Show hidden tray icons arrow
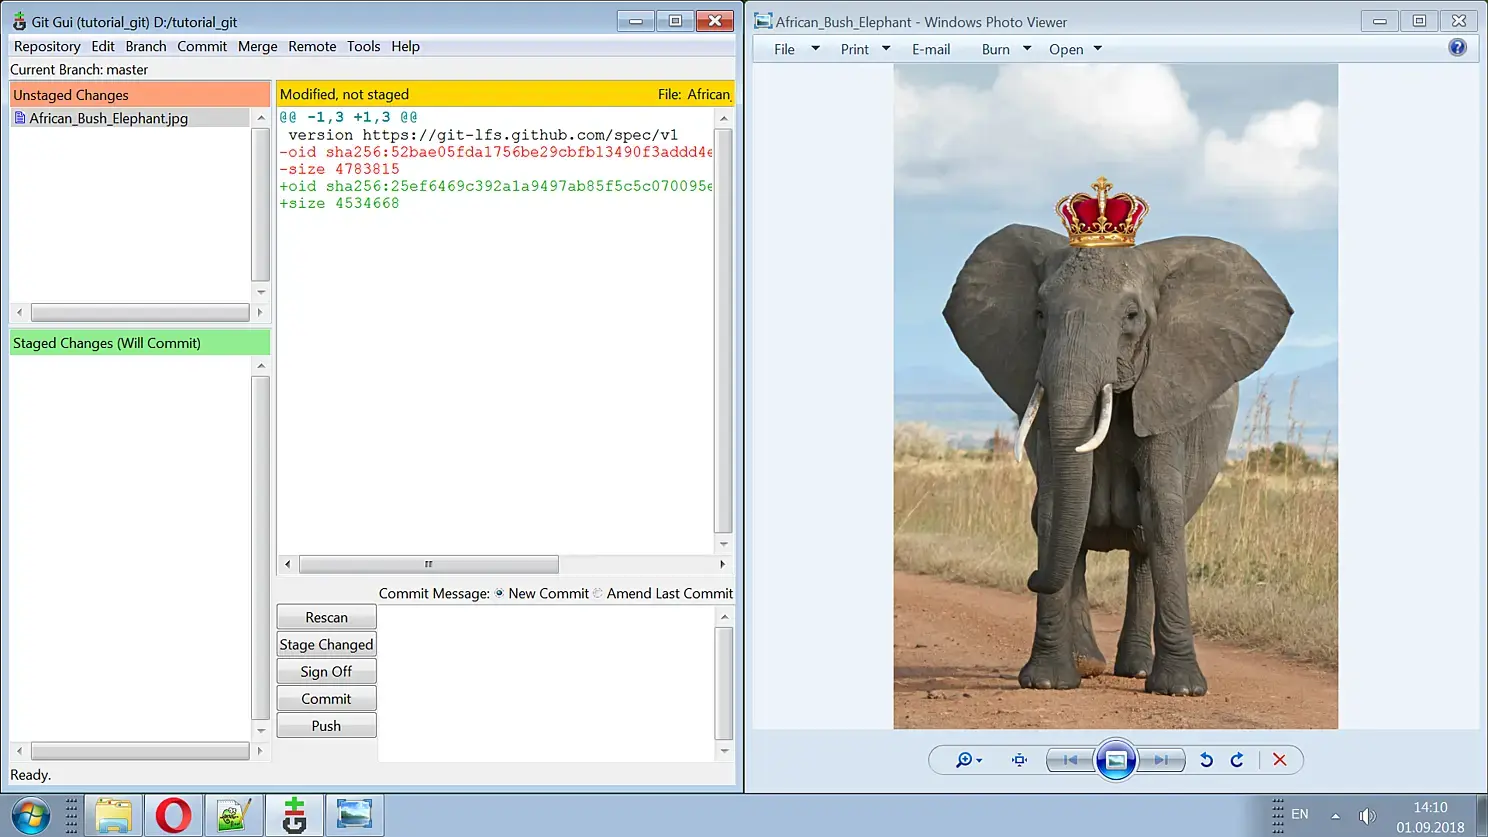 1335,816
